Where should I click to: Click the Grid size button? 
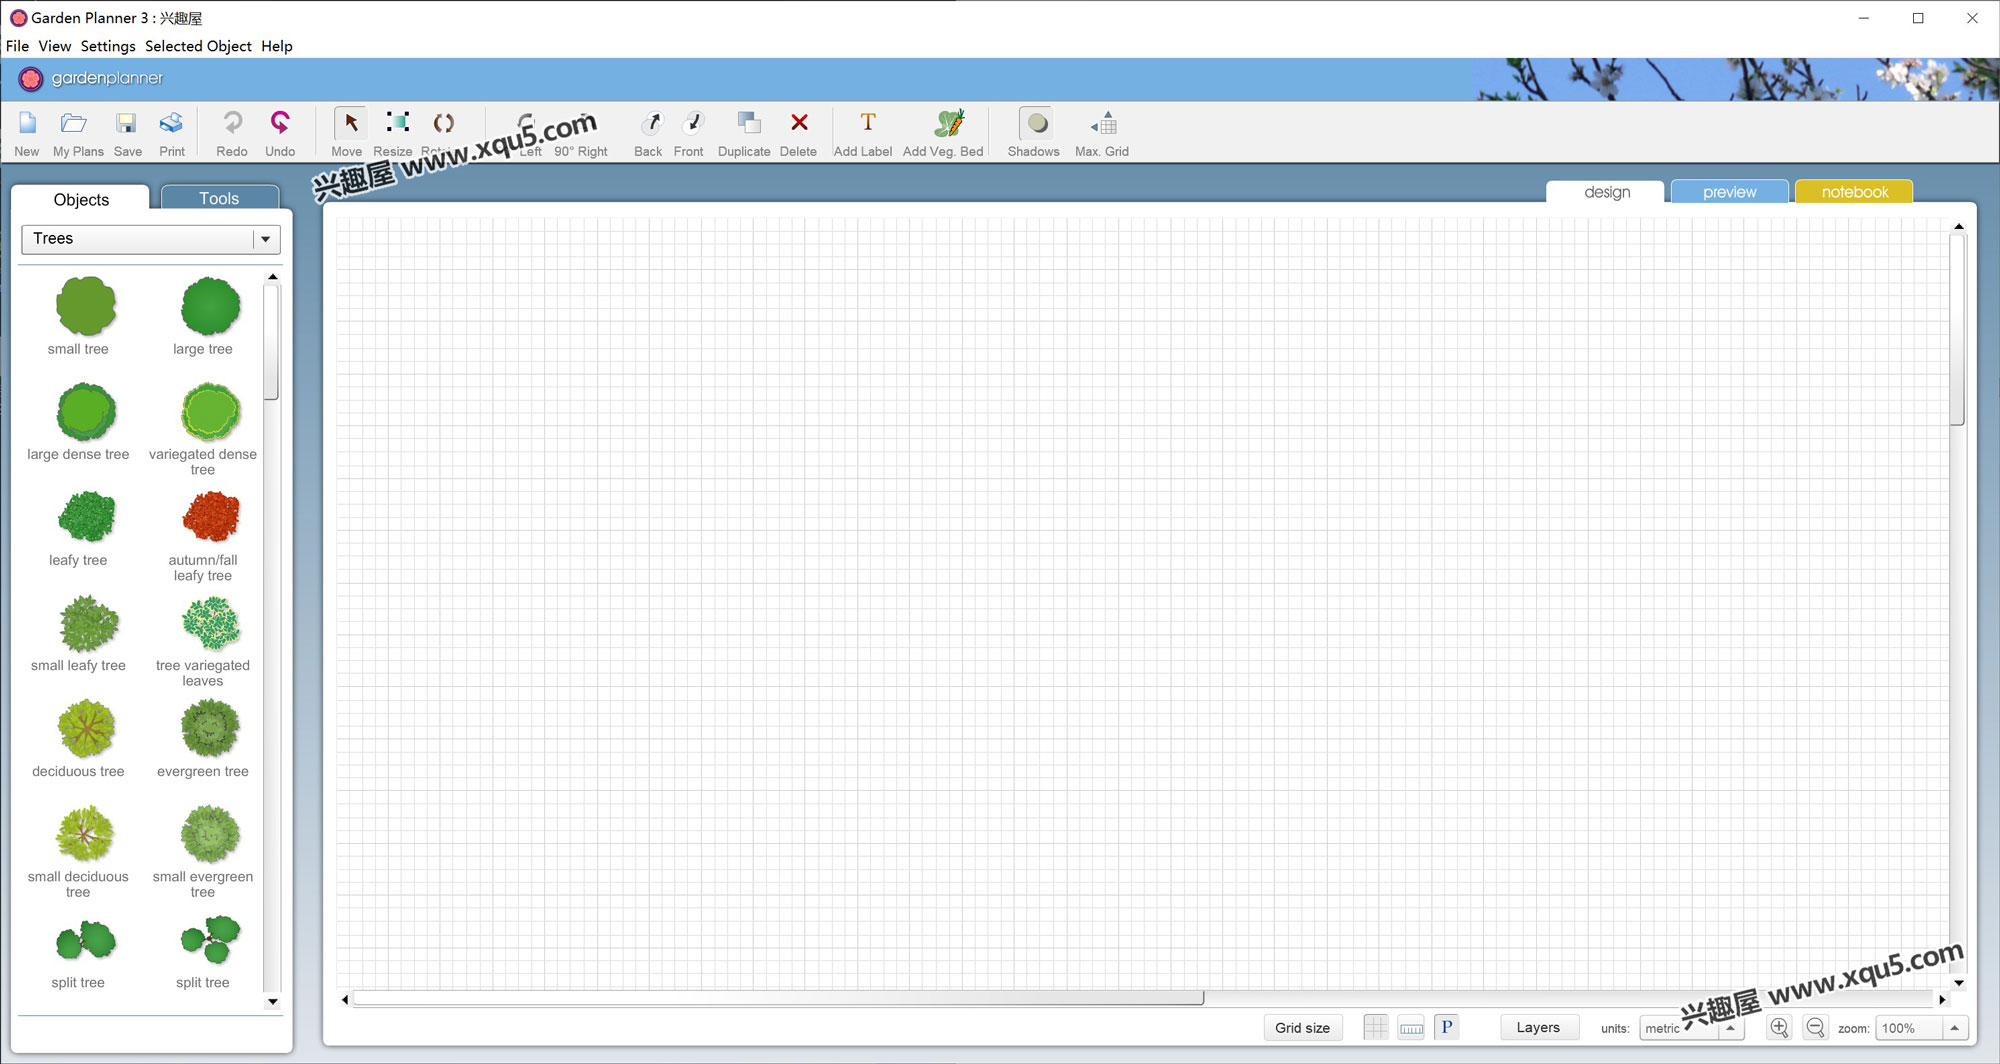pyautogui.click(x=1302, y=1027)
